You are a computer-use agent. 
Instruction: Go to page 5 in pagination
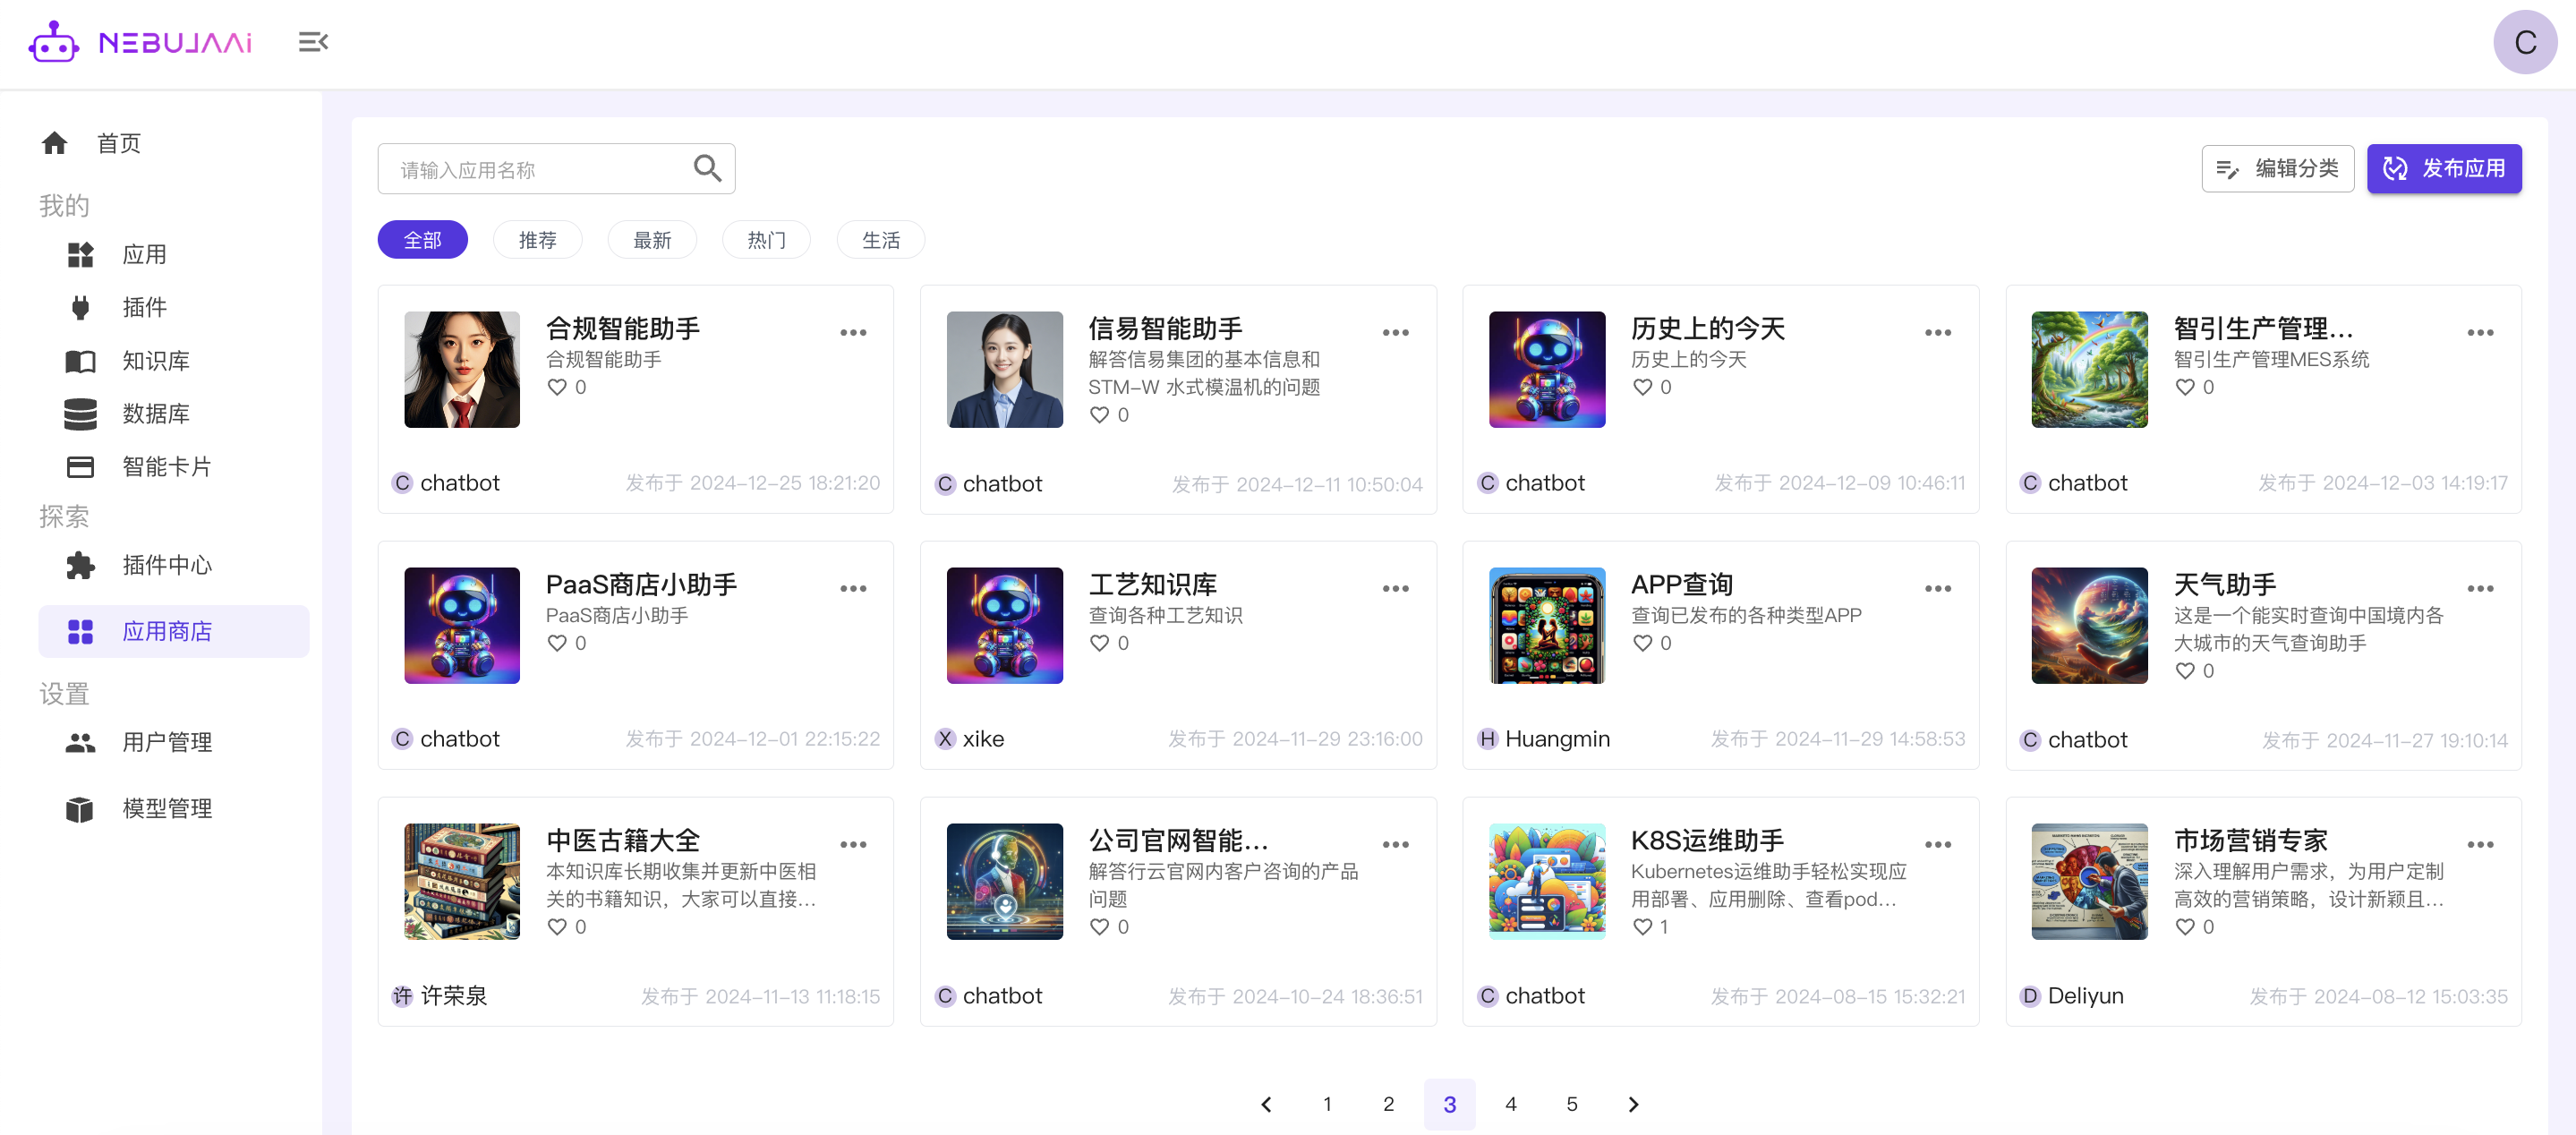click(1572, 1104)
